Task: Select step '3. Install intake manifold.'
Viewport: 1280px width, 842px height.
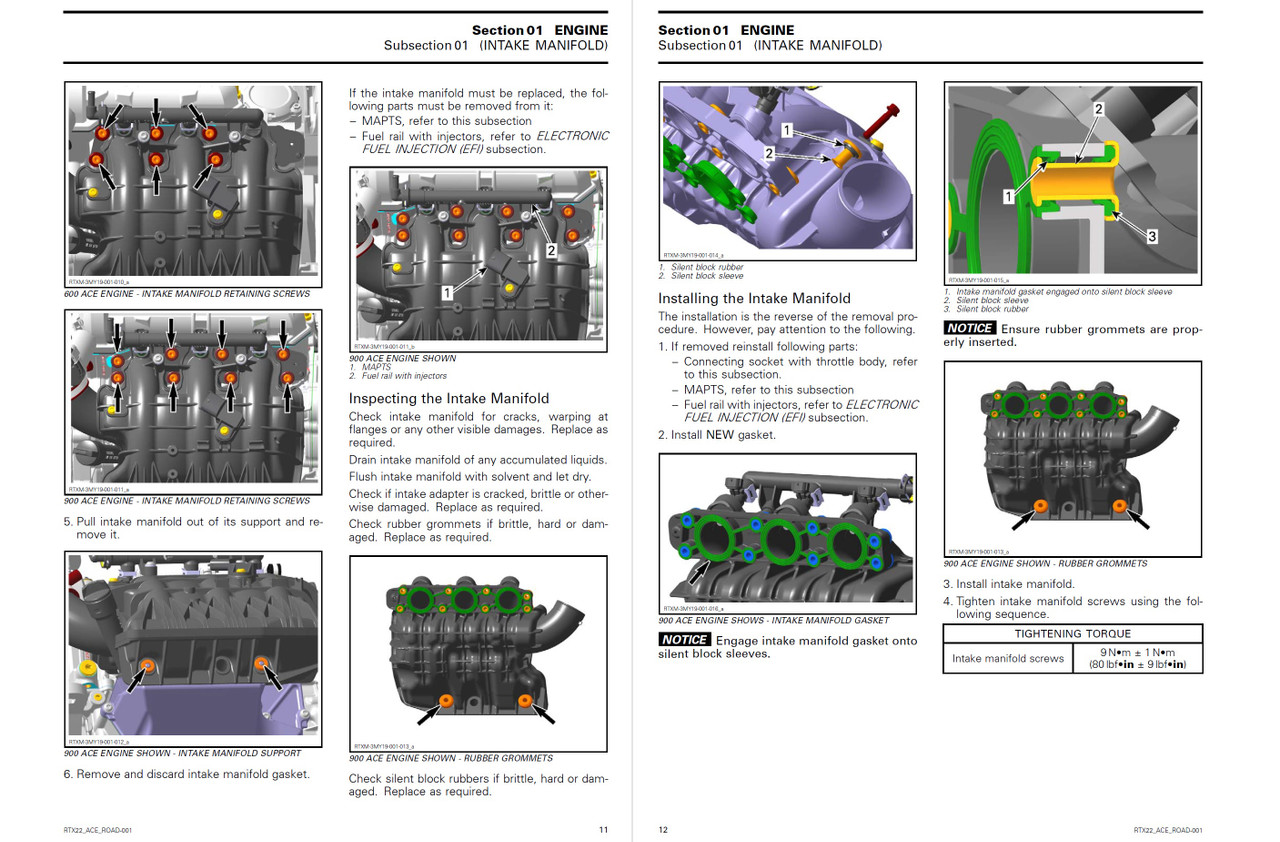Action: (x=1009, y=584)
